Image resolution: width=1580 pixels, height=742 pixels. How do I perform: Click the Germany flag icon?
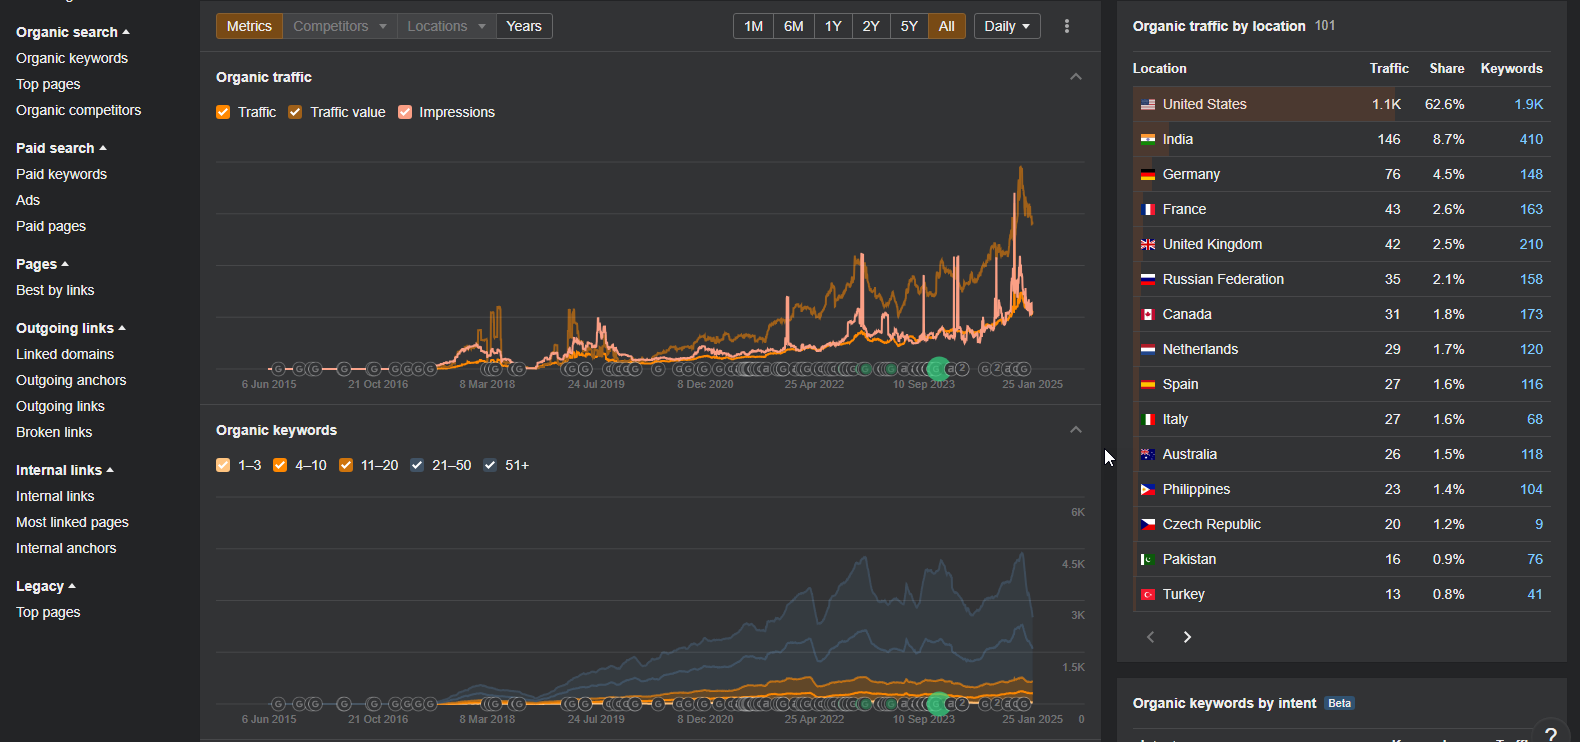pos(1148,174)
